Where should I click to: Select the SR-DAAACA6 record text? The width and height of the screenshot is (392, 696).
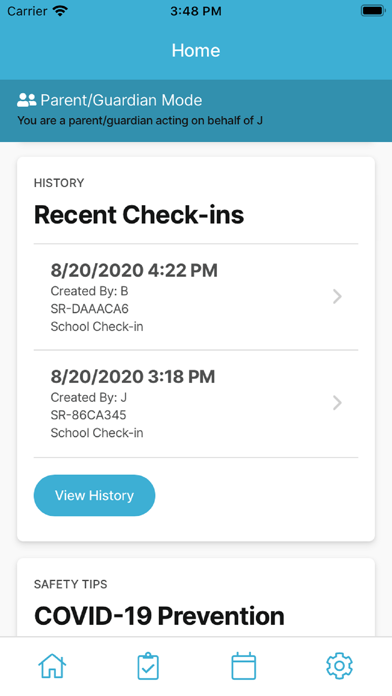pos(89,309)
